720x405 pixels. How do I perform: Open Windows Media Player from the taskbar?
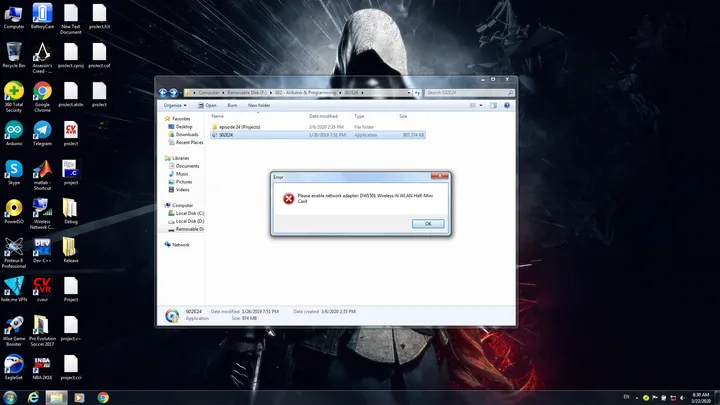[x=79, y=397]
